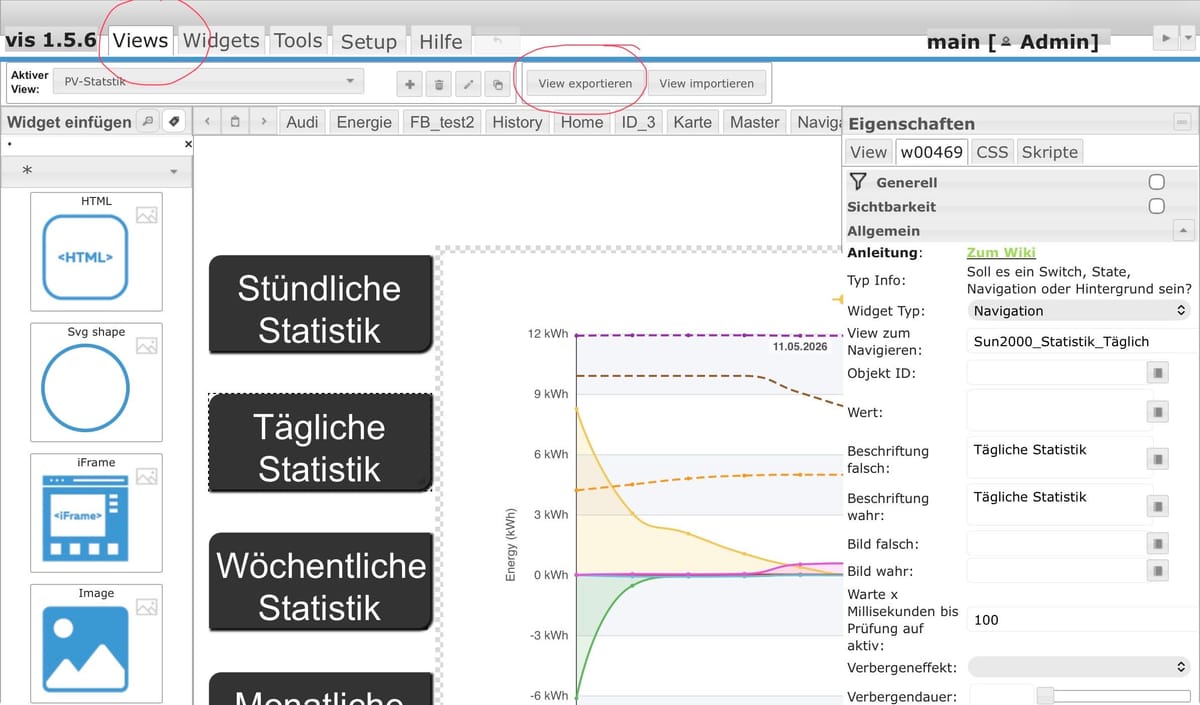The width and height of the screenshot is (1200, 705).
Task: Select the Svg shape widget
Action: pyautogui.click(x=96, y=382)
